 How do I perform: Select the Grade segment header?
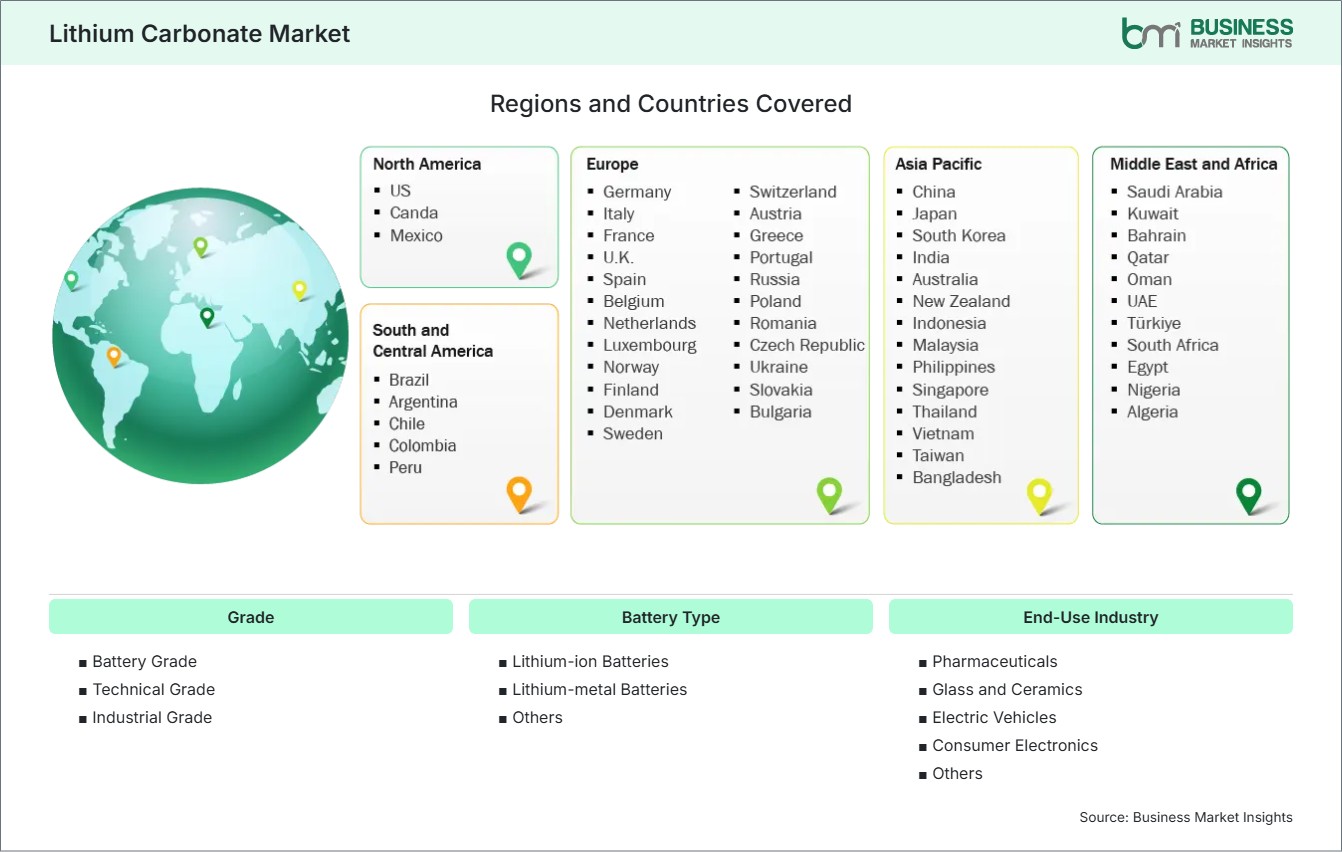pos(251,617)
